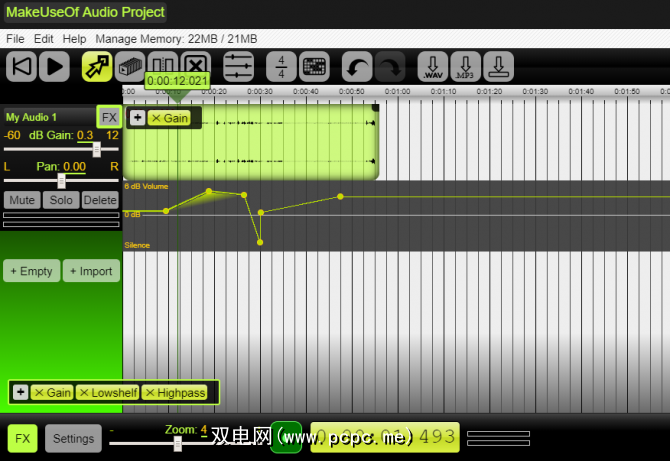The height and width of the screenshot is (461, 670).
Task: Open the Help menu
Action: tap(74, 39)
